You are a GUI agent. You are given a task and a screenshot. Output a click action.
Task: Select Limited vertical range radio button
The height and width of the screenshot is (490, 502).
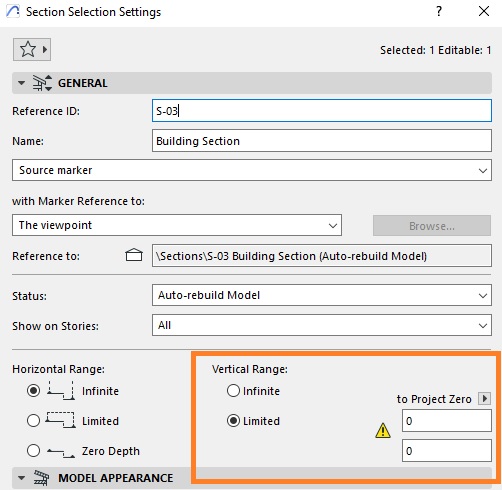233,420
